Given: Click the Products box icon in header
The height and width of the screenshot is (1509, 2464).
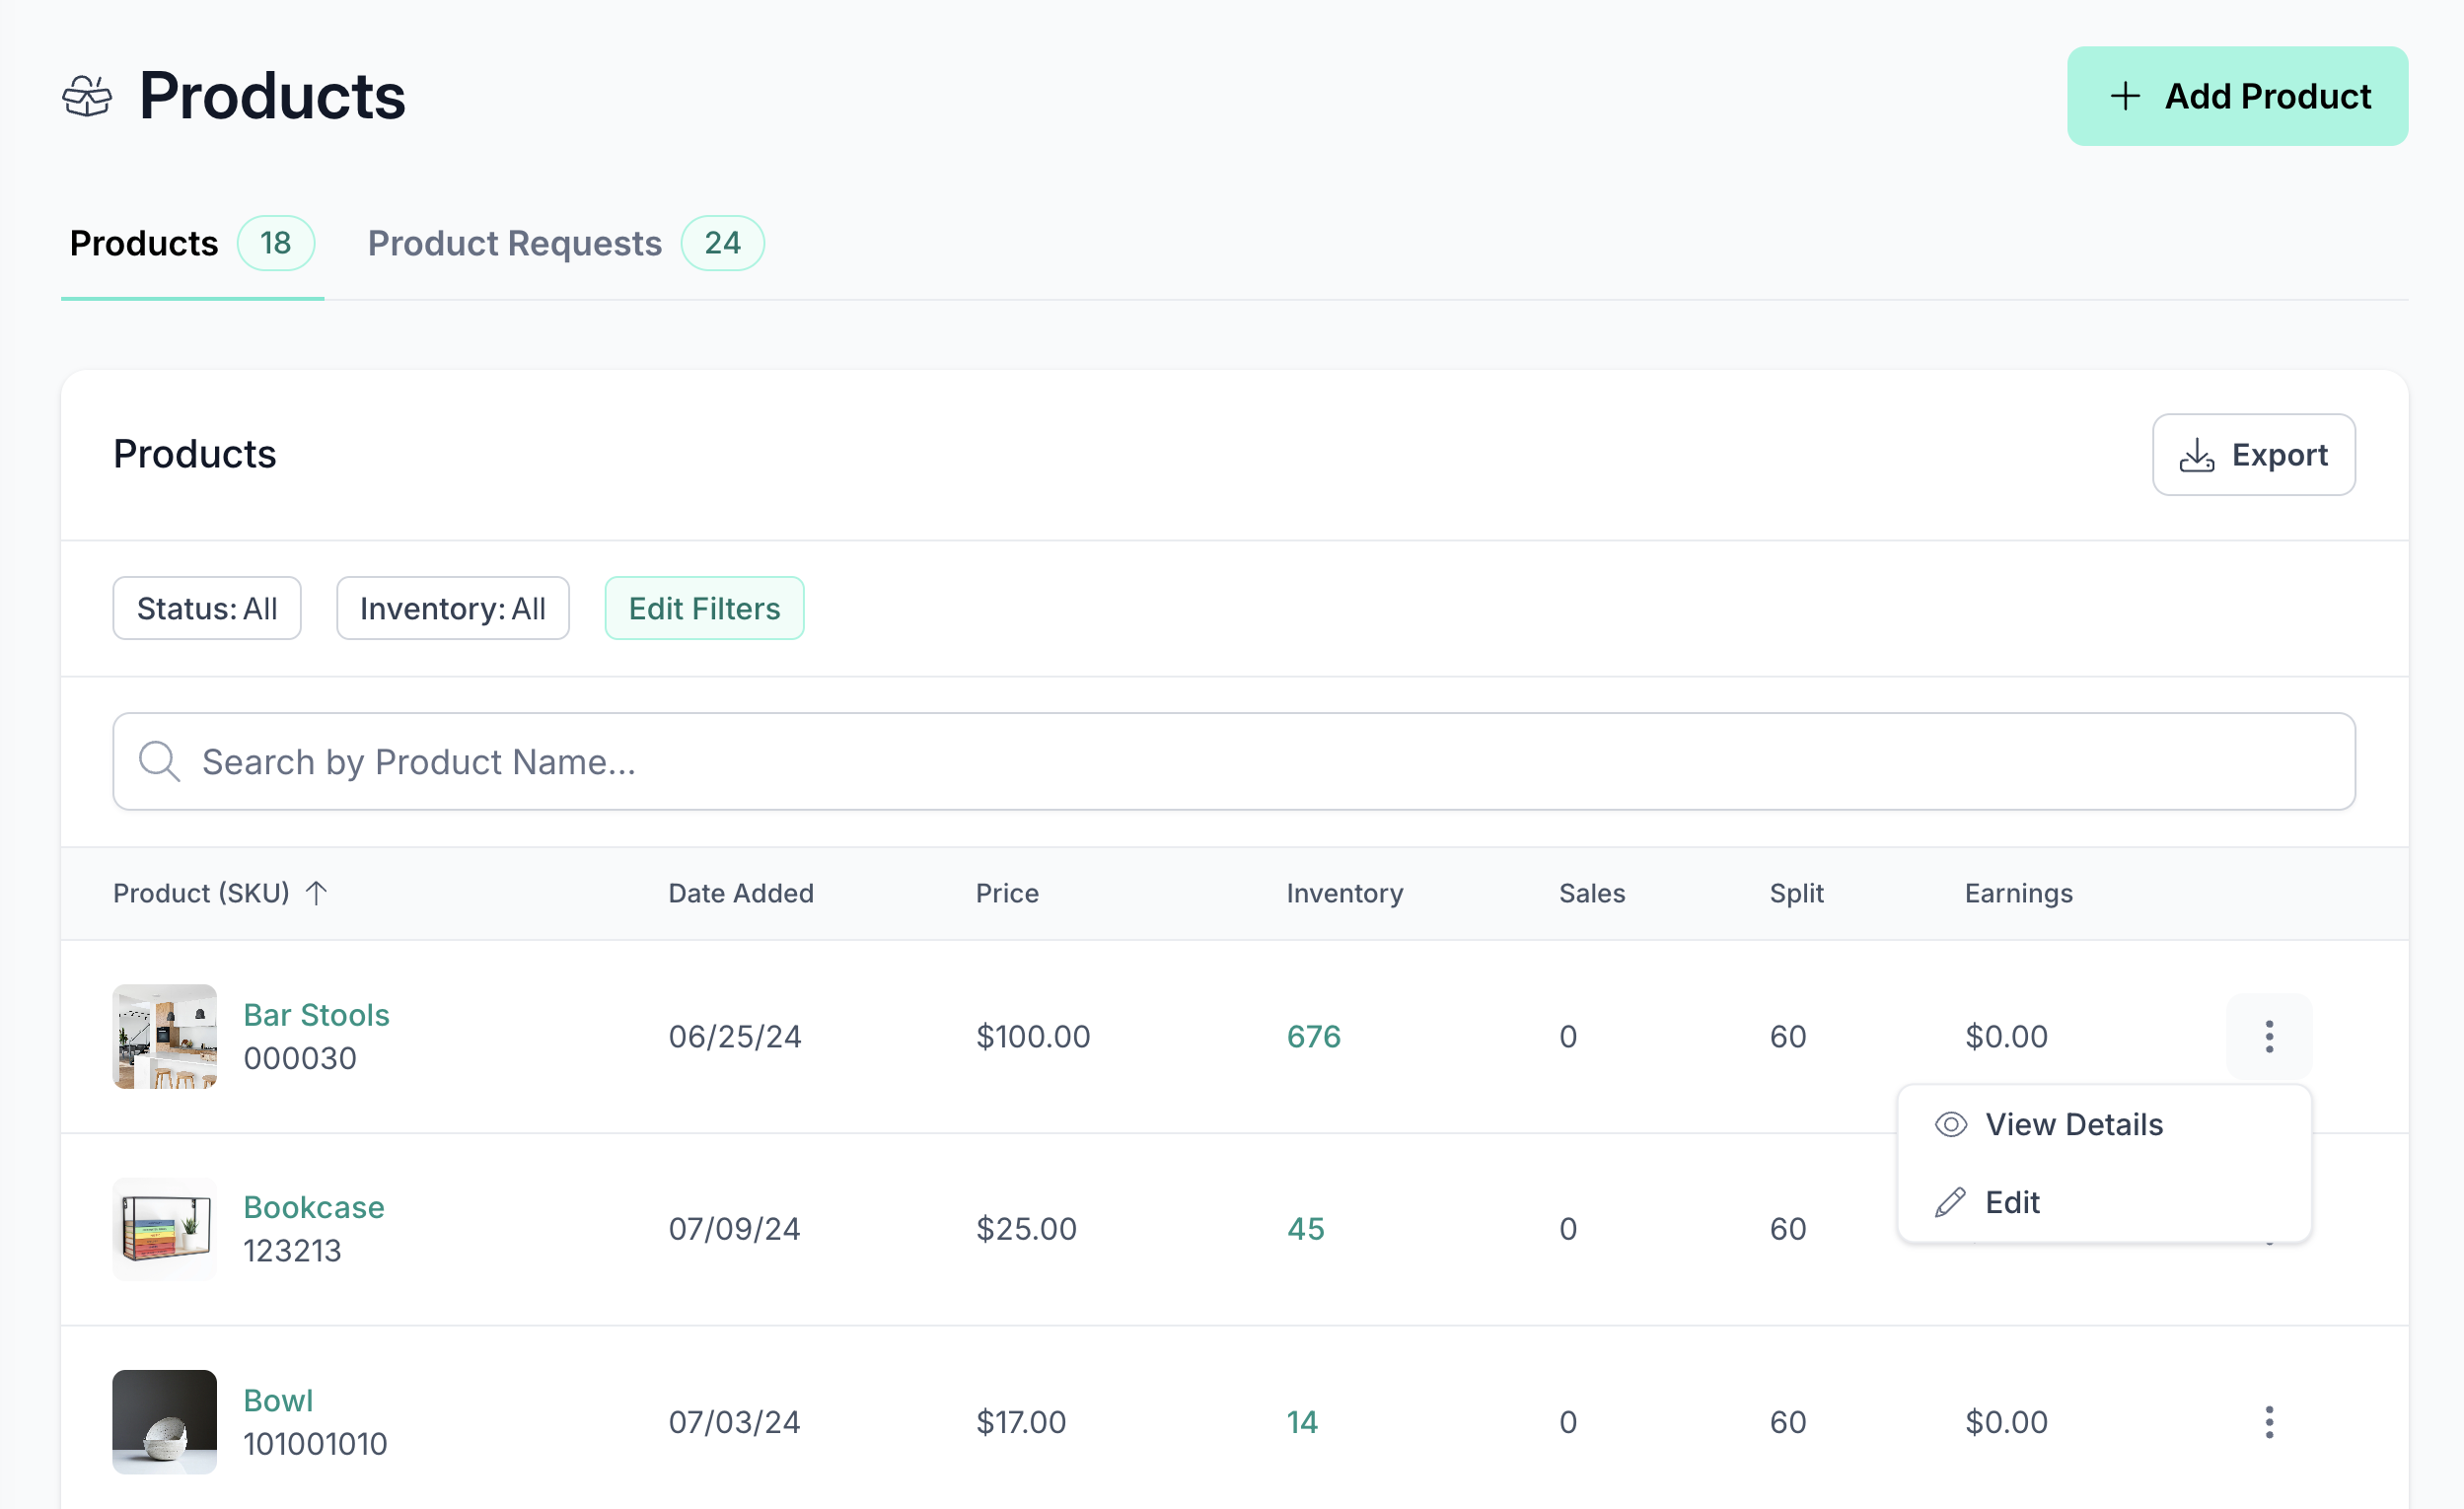Looking at the screenshot, I should click(x=87, y=97).
